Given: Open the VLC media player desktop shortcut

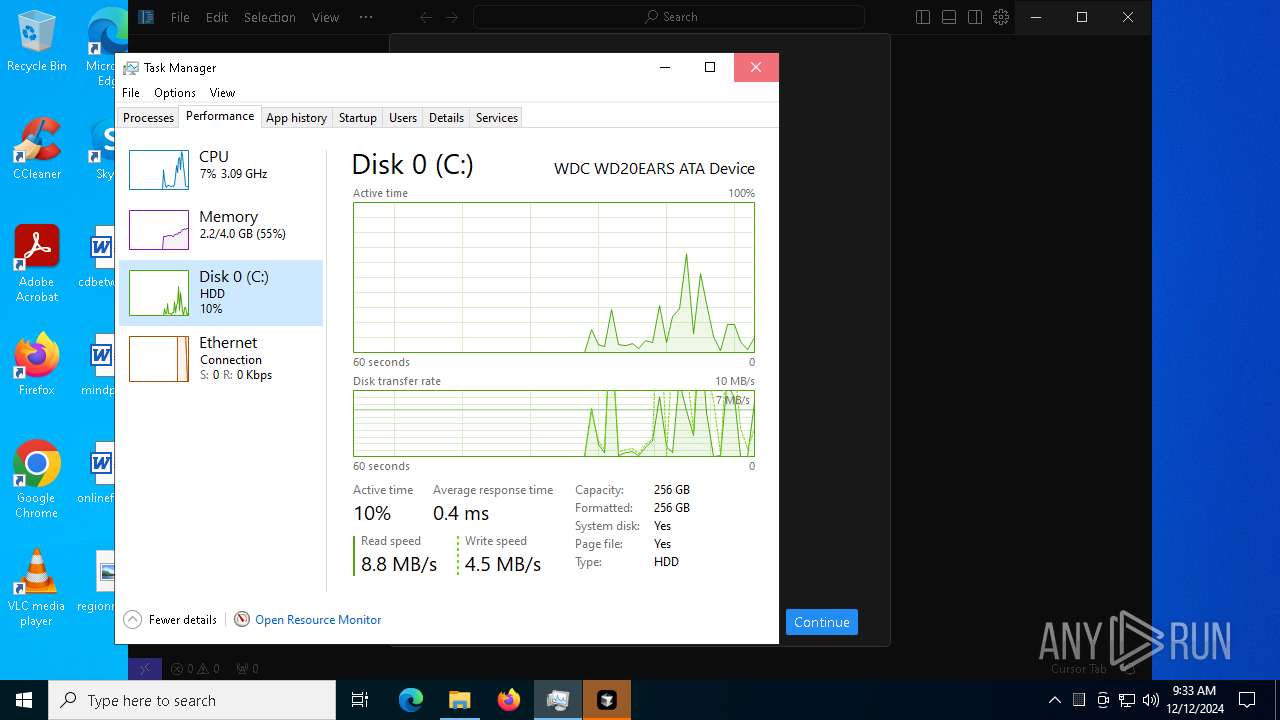Looking at the screenshot, I should click(x=37, y=589).
